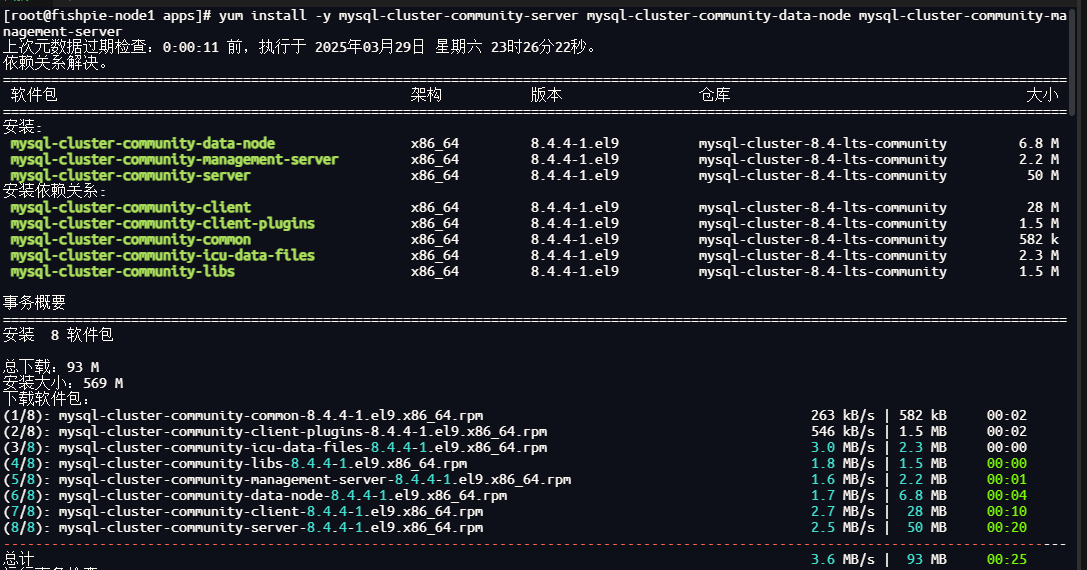1087x570 pixels.
Task: Click the metadata expiration check line dated 2025年03月29日
Action: pyautogui.click(x=299, y=47)
